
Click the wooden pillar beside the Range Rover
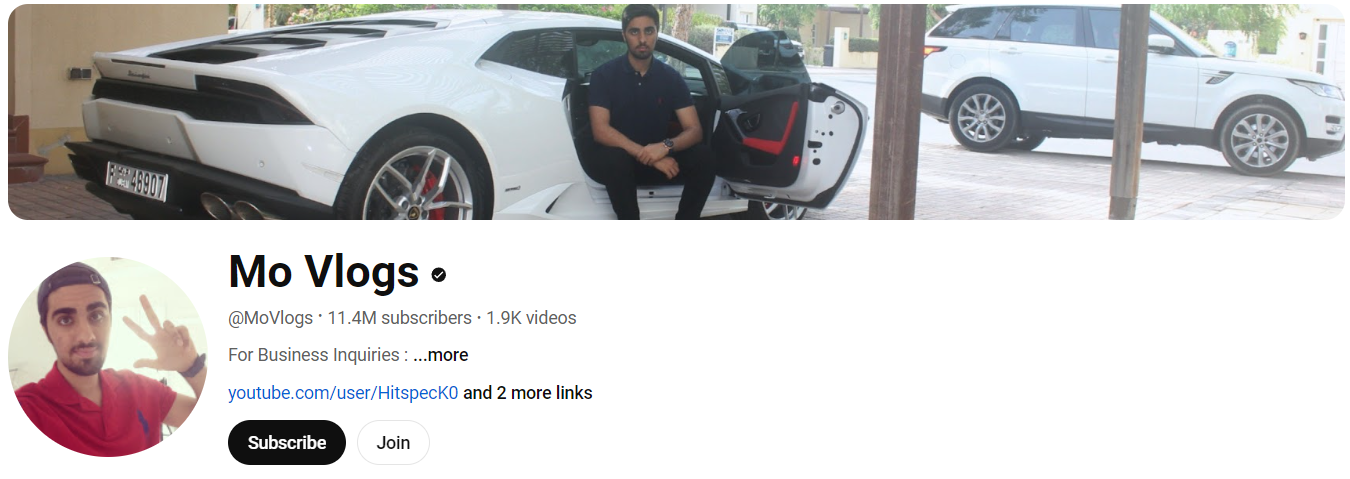tap(1129, 110)
